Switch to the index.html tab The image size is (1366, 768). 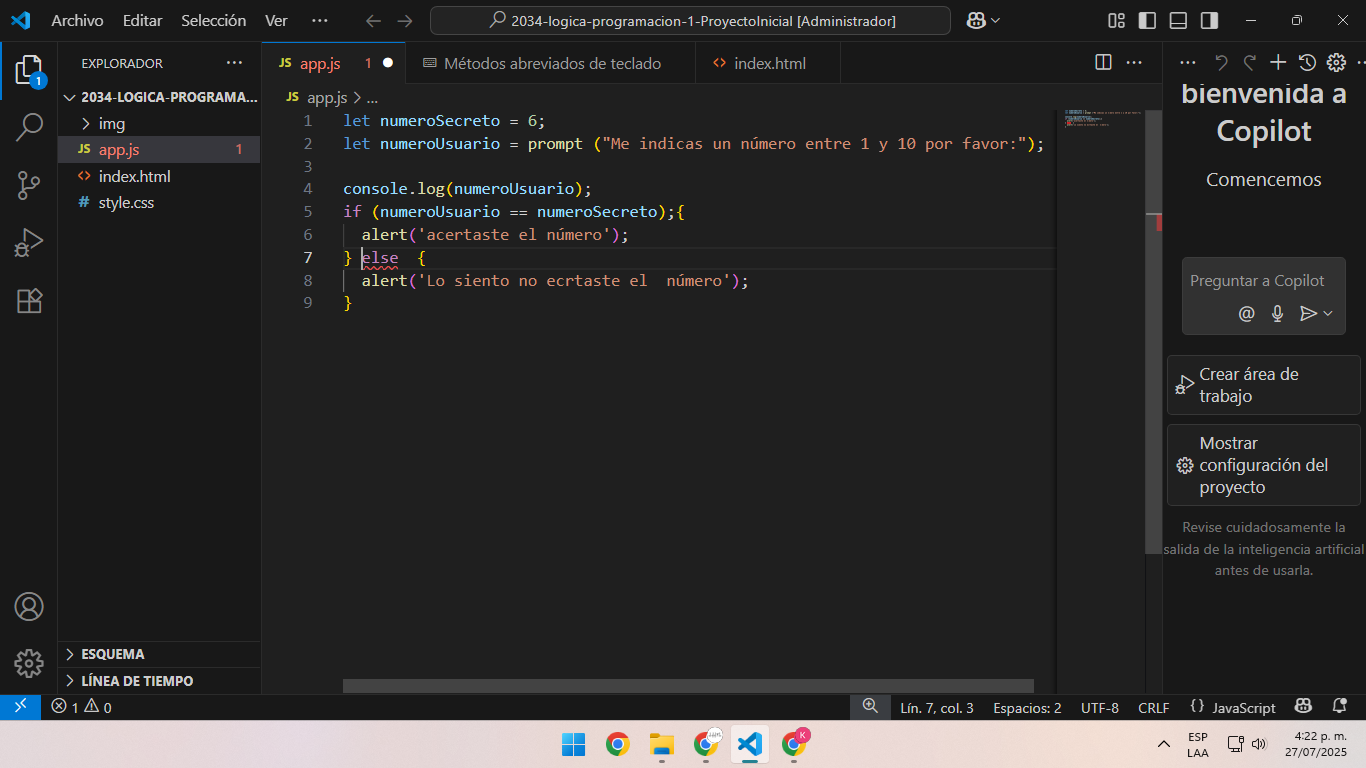point(768,63)
